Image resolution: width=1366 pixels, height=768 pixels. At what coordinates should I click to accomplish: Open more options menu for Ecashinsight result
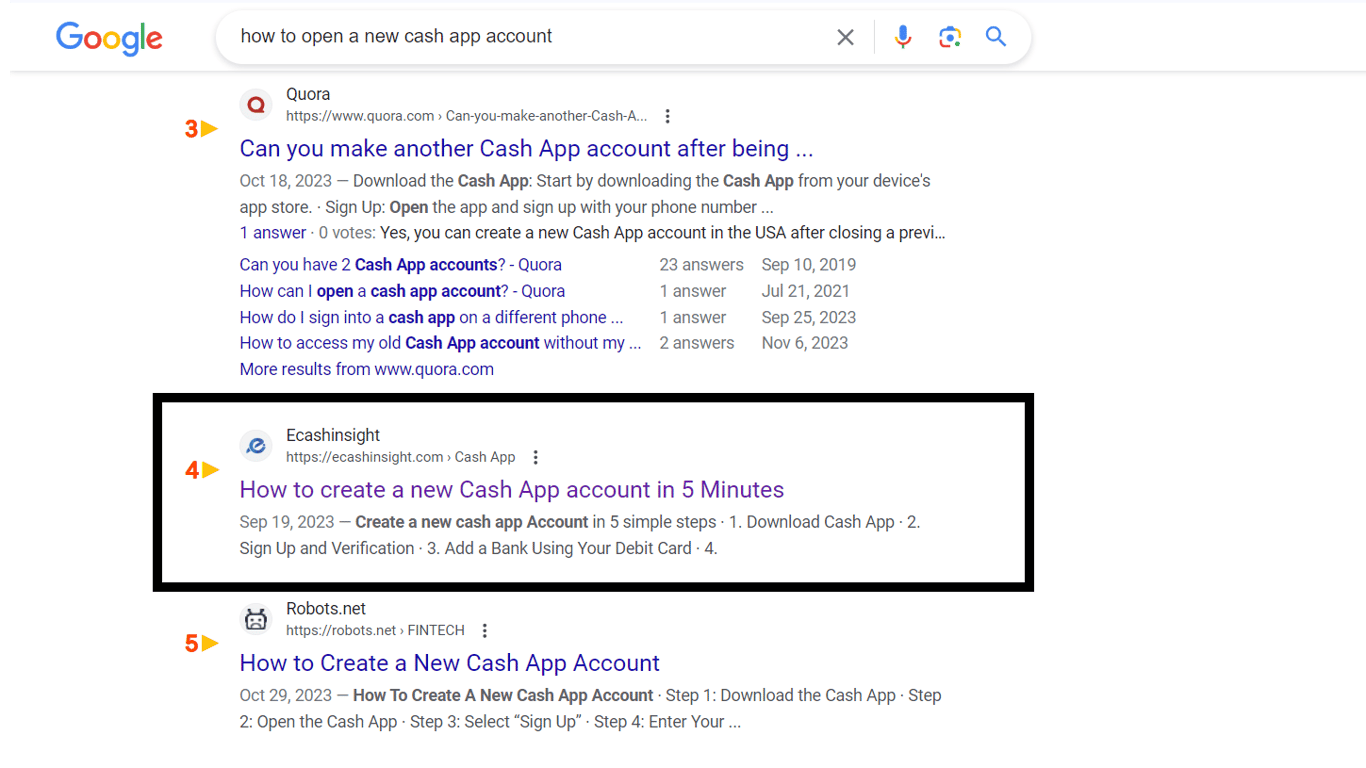[535, 457]
